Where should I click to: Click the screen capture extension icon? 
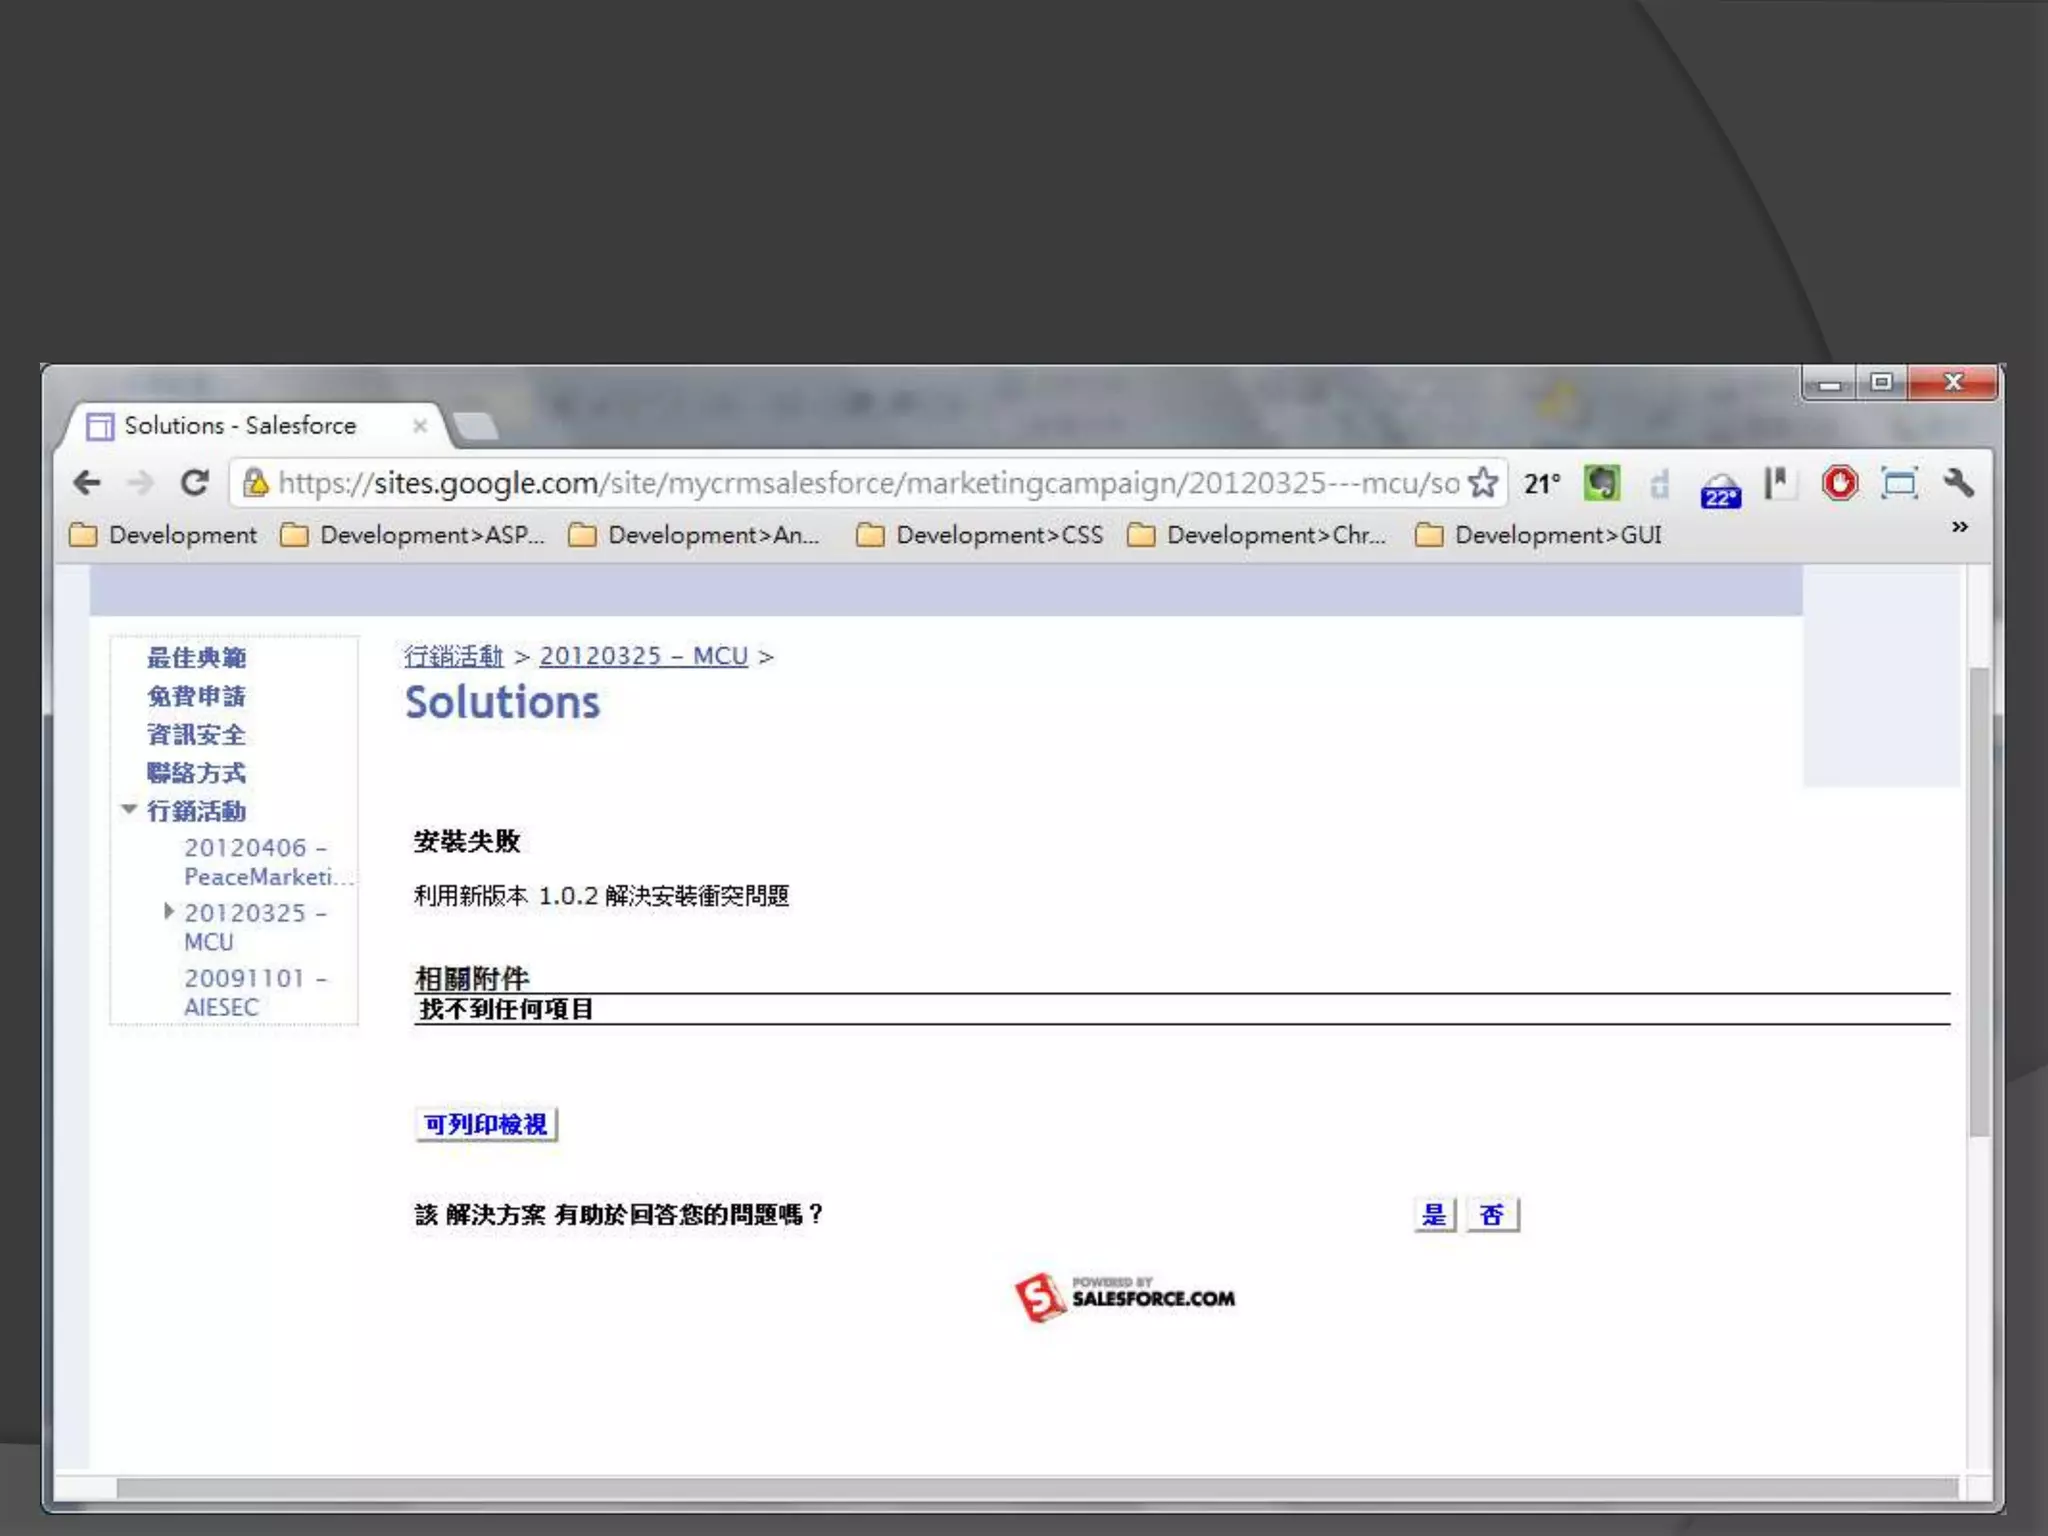click(x=1898, y=484)
